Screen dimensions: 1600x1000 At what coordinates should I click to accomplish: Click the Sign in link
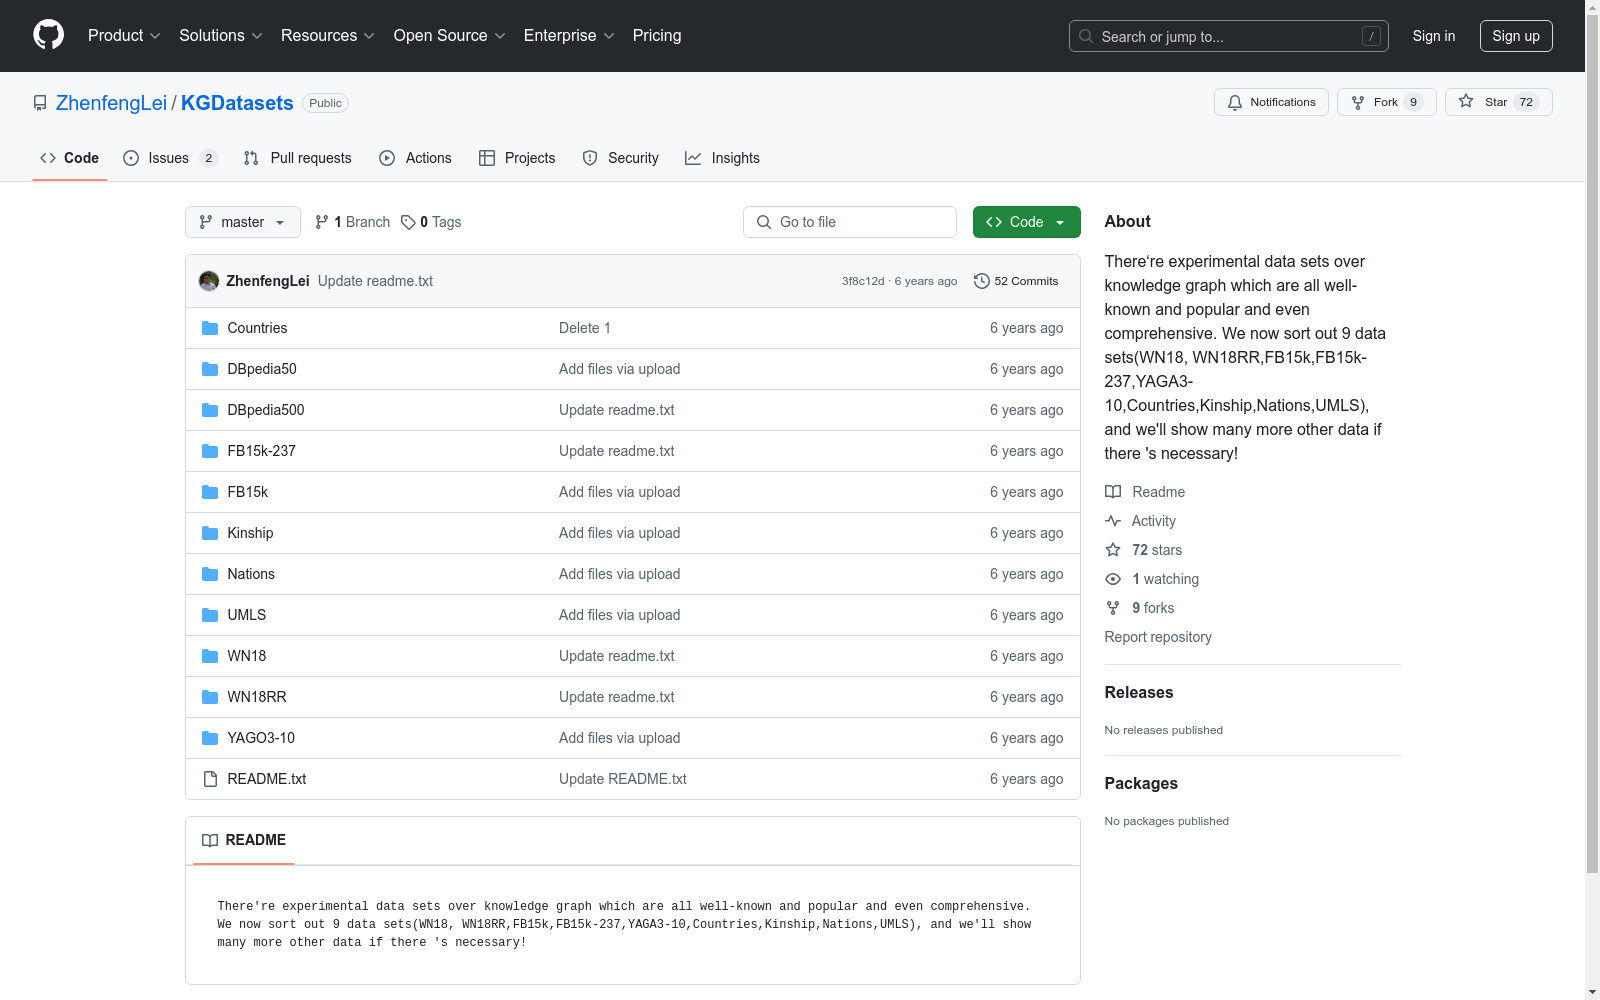pyautogui.click(x=1434, y=36)
